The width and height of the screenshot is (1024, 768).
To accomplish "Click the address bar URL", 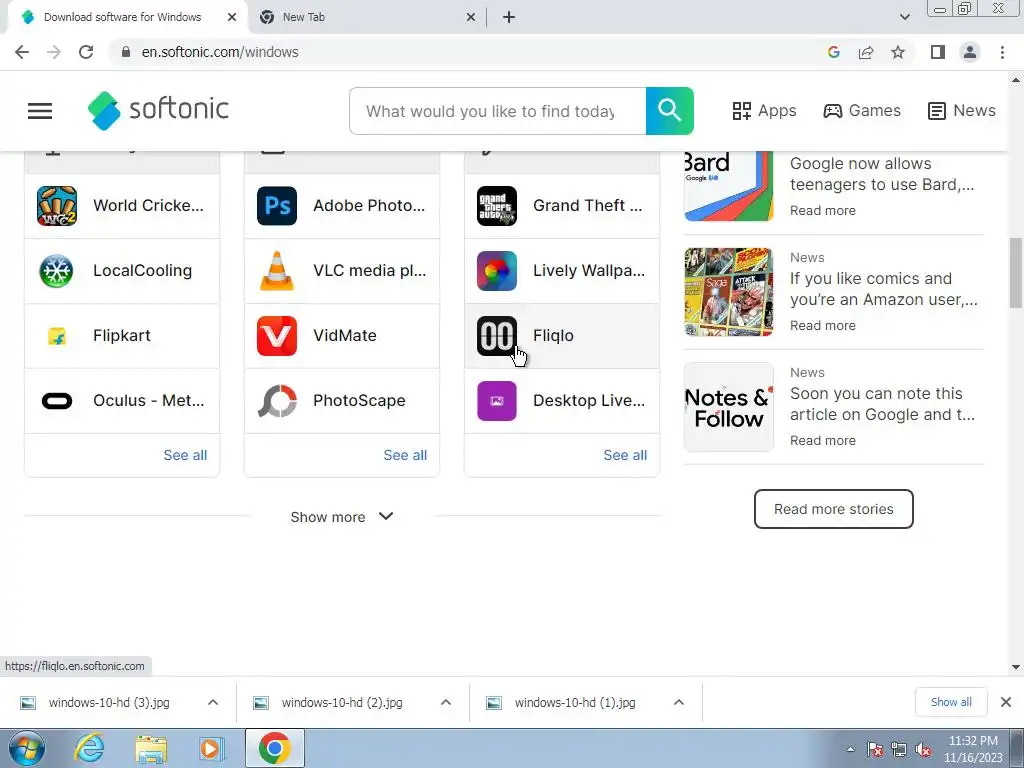I will [x=220, y=52].
